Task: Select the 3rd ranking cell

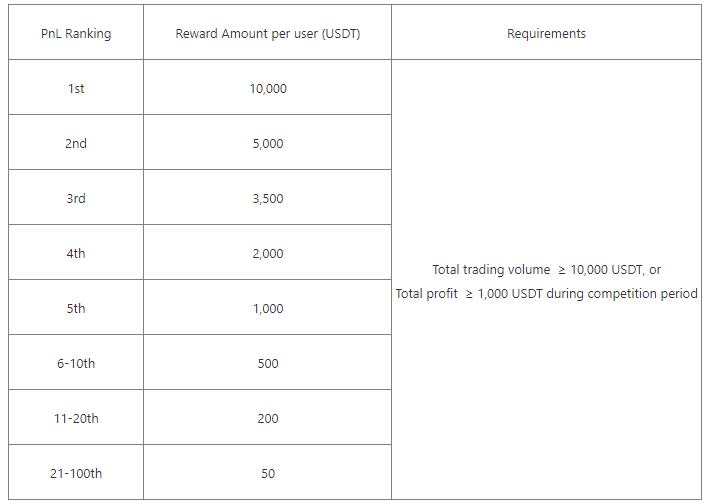Action: point(76,199)
